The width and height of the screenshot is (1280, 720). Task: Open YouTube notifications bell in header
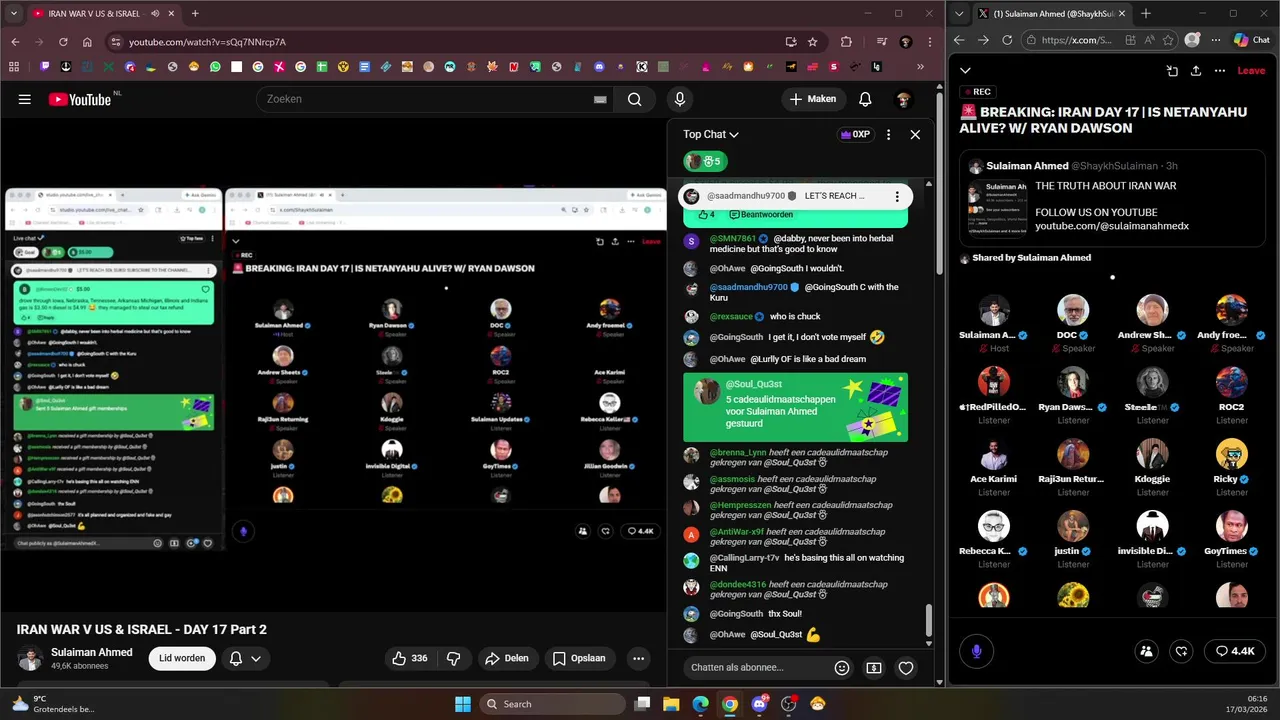click(x=865, y=99)
